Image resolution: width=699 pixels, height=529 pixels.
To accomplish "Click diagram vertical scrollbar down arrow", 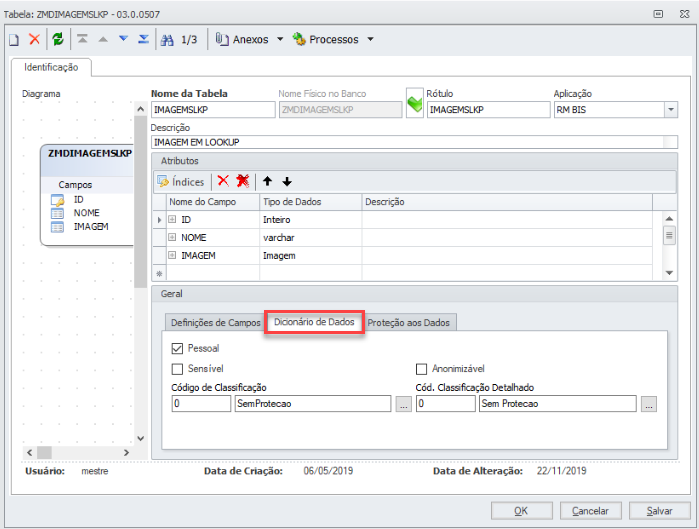I will [x=140, y=438].
